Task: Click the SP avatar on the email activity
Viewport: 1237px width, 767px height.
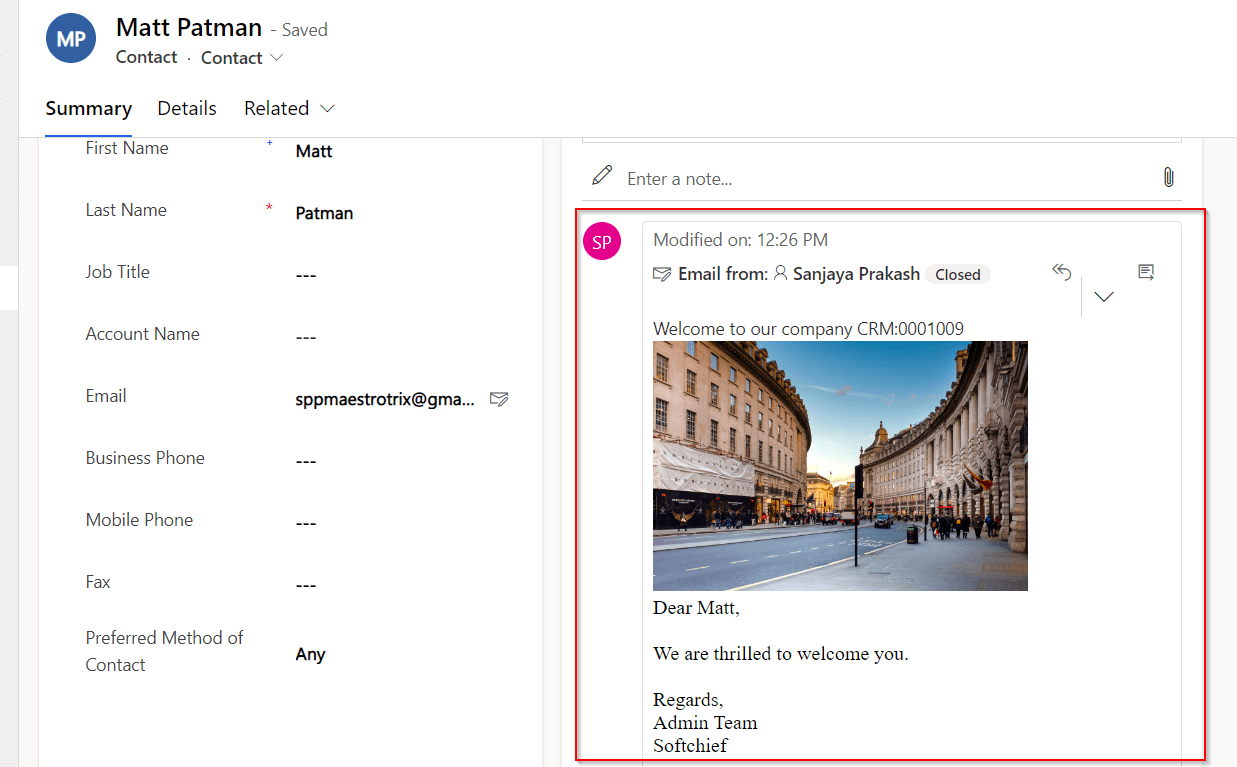Action: tap(602, 241)
